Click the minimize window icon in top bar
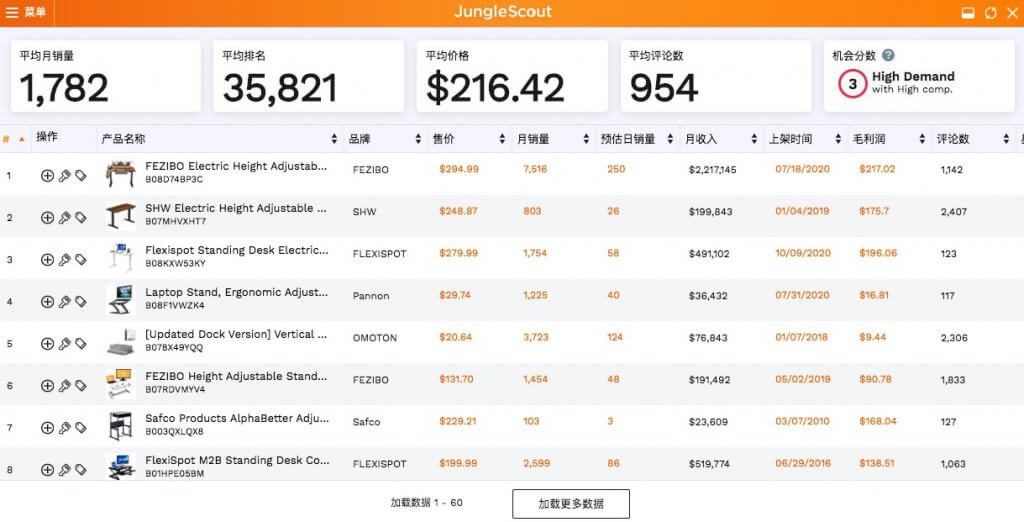The height and width of the screenshot is (522, 1024). coord(968,13)
